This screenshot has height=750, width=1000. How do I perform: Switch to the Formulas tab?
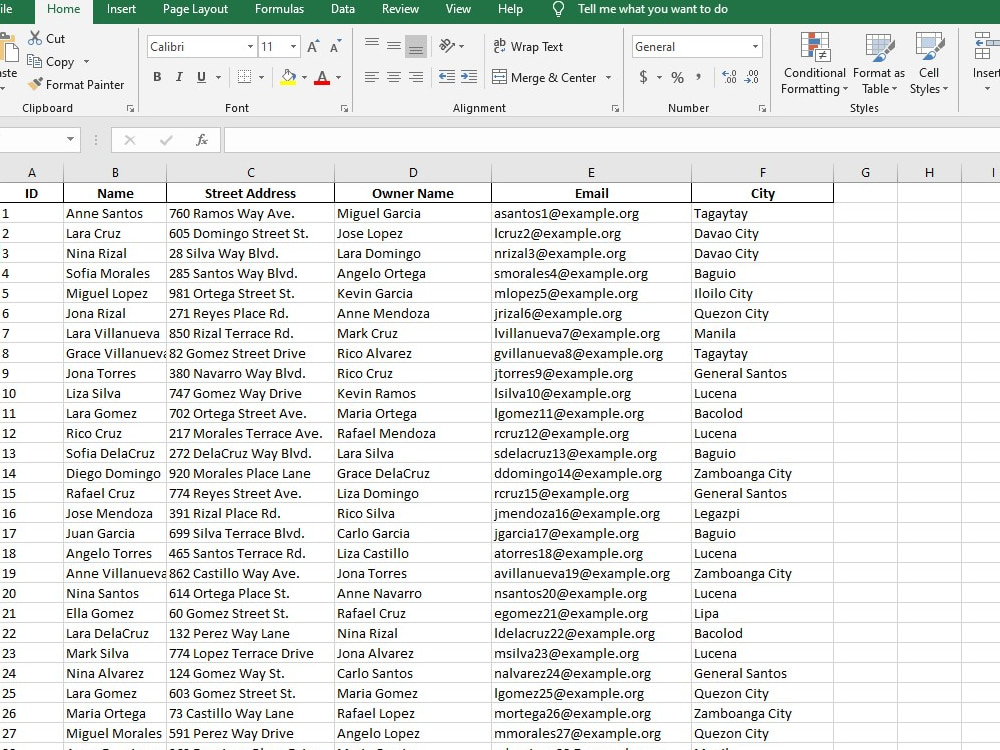click(279, 9)
